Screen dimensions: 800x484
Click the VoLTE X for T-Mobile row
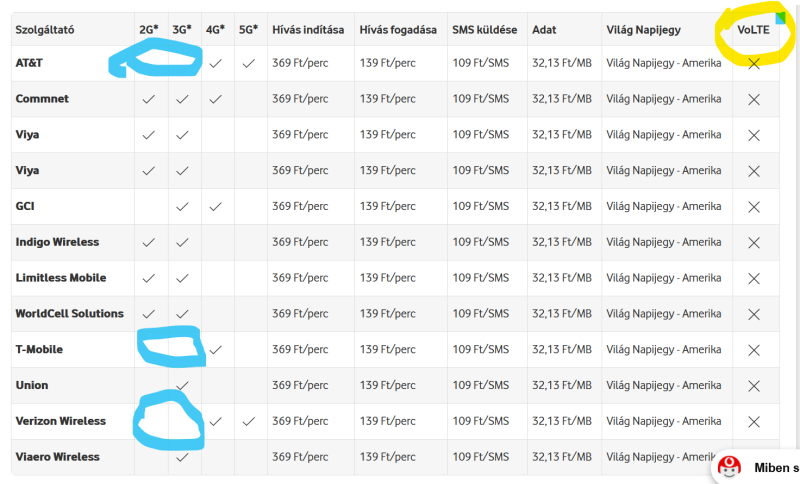[754, 350]
